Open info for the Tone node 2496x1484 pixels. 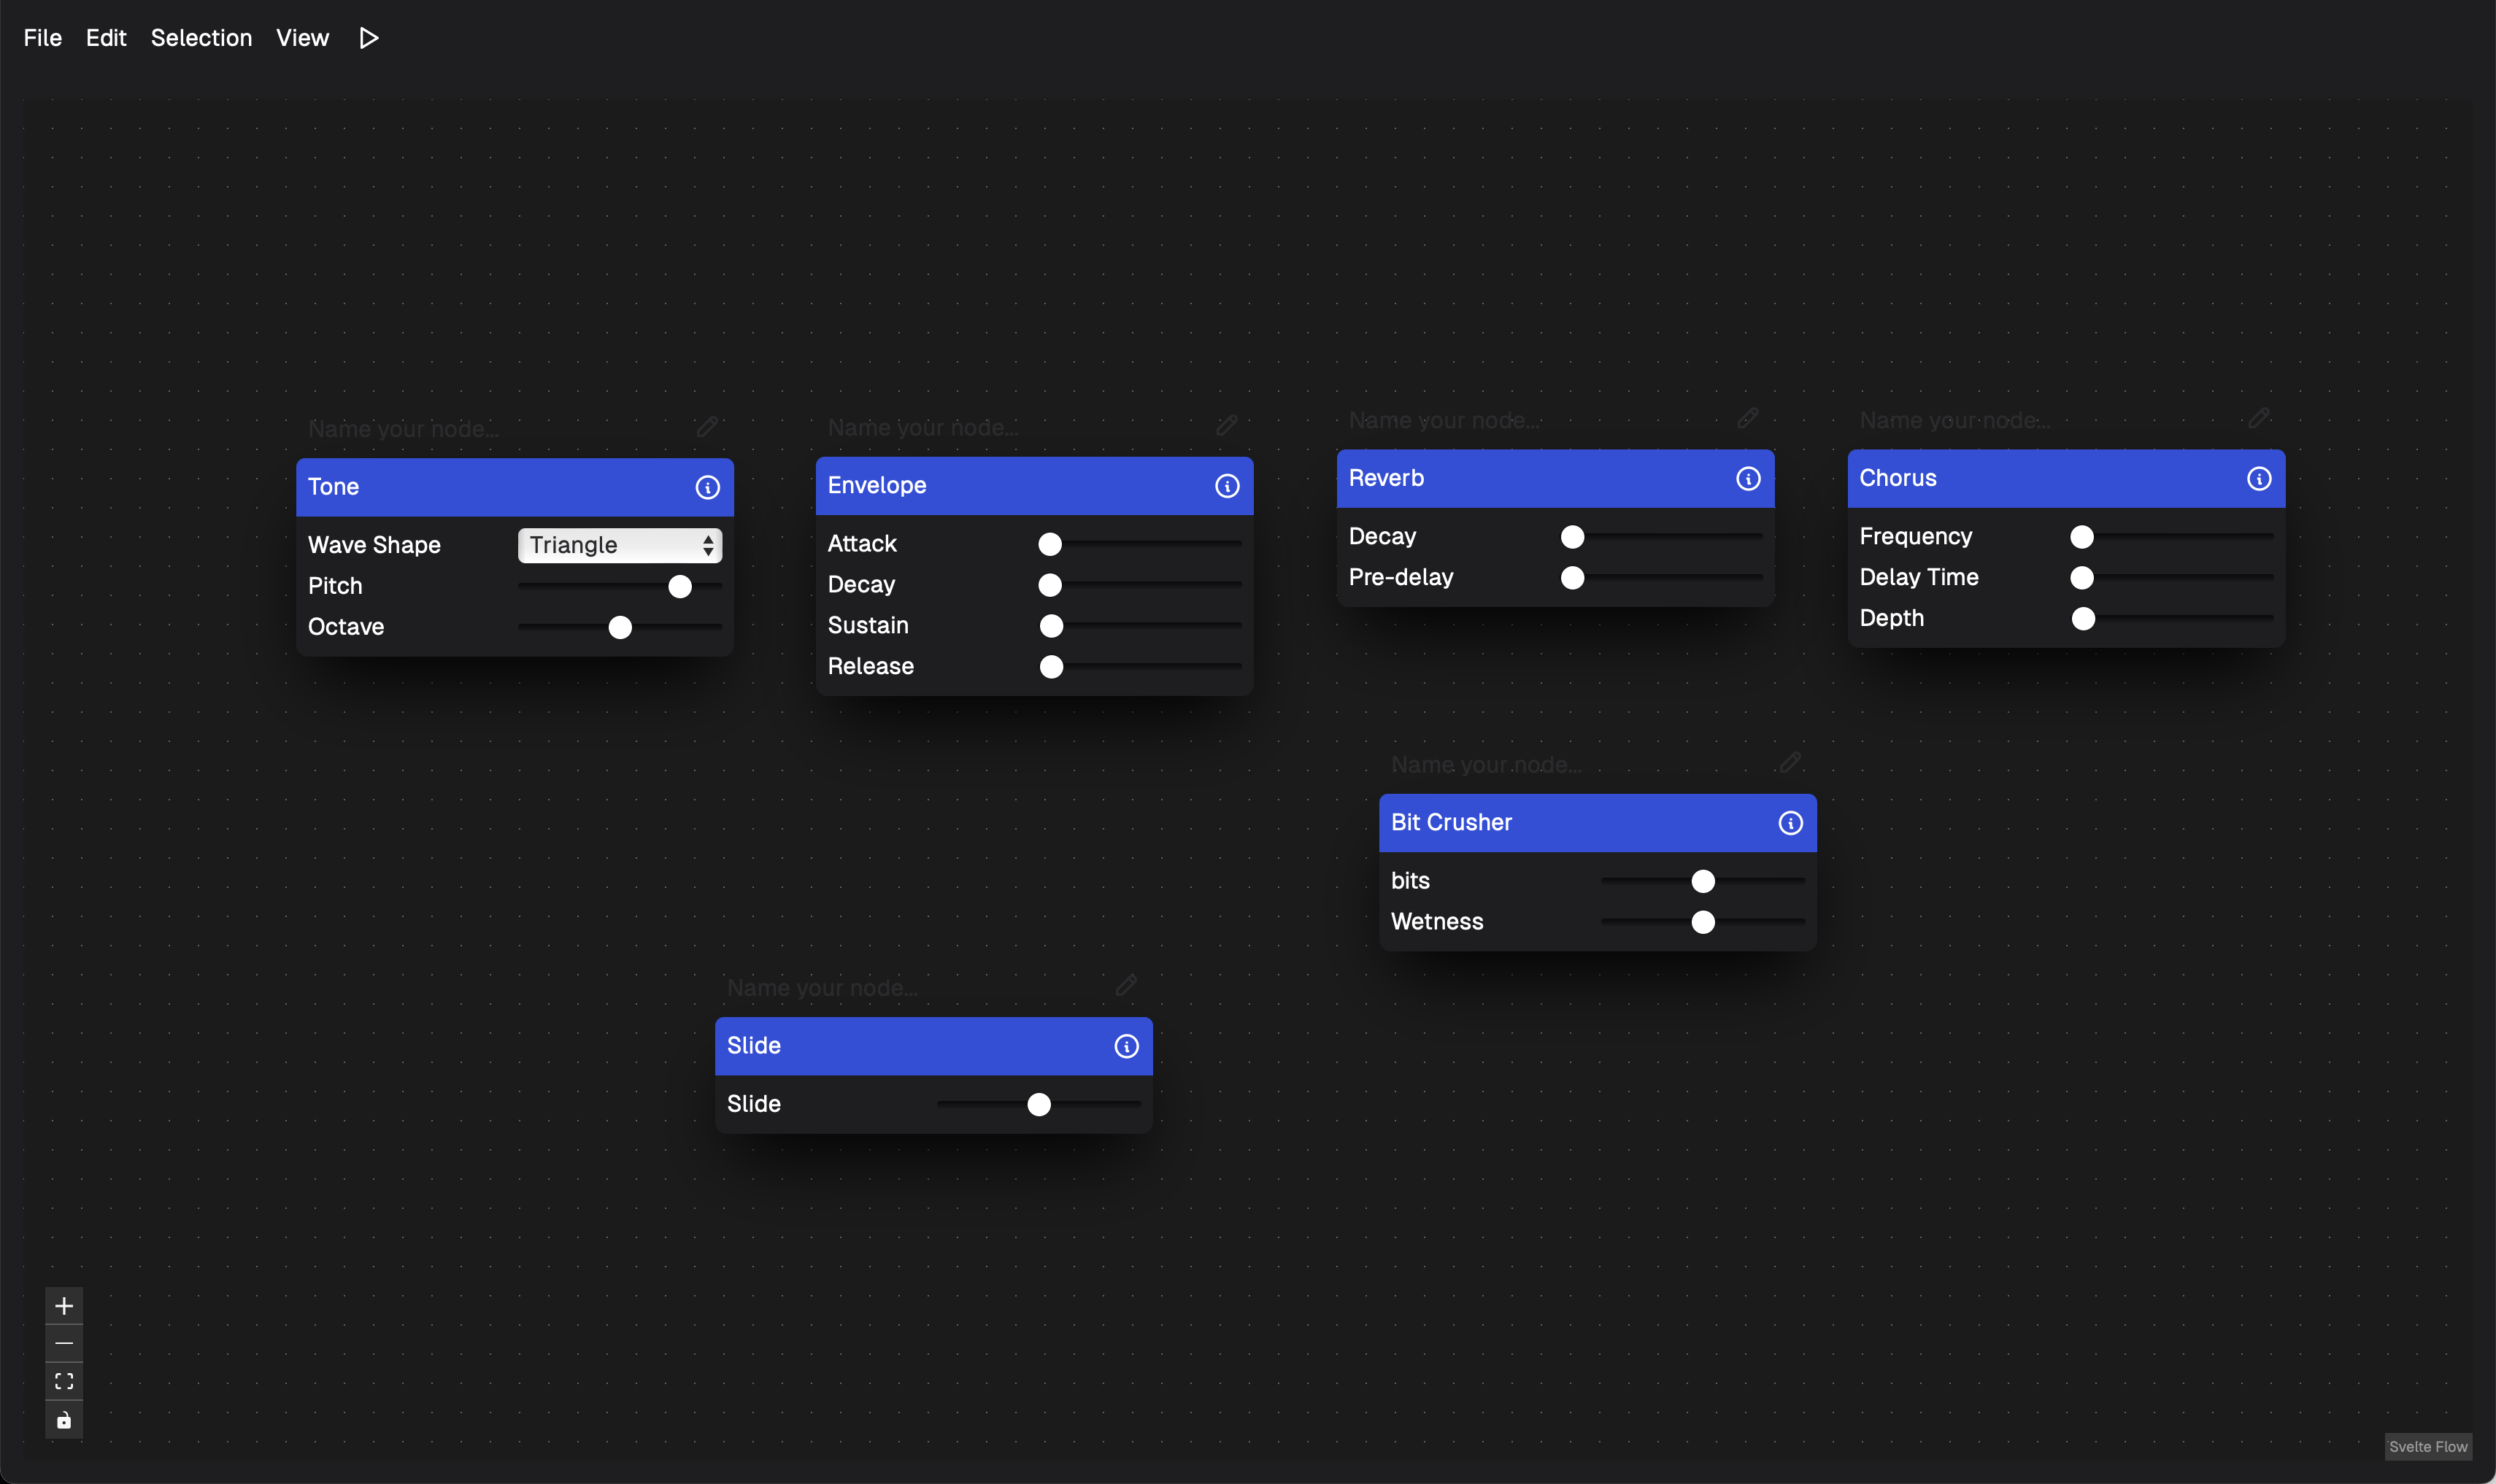pos(707,487)
